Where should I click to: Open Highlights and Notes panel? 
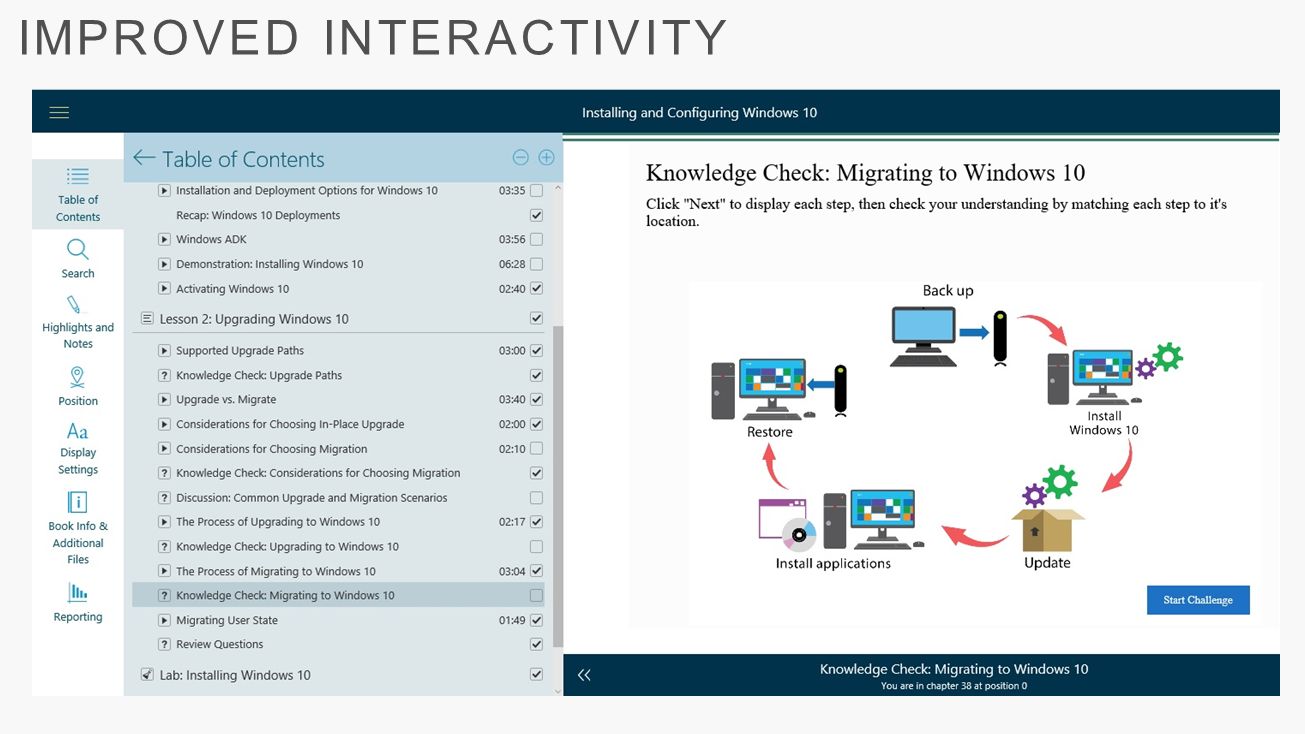pos(78,322)
